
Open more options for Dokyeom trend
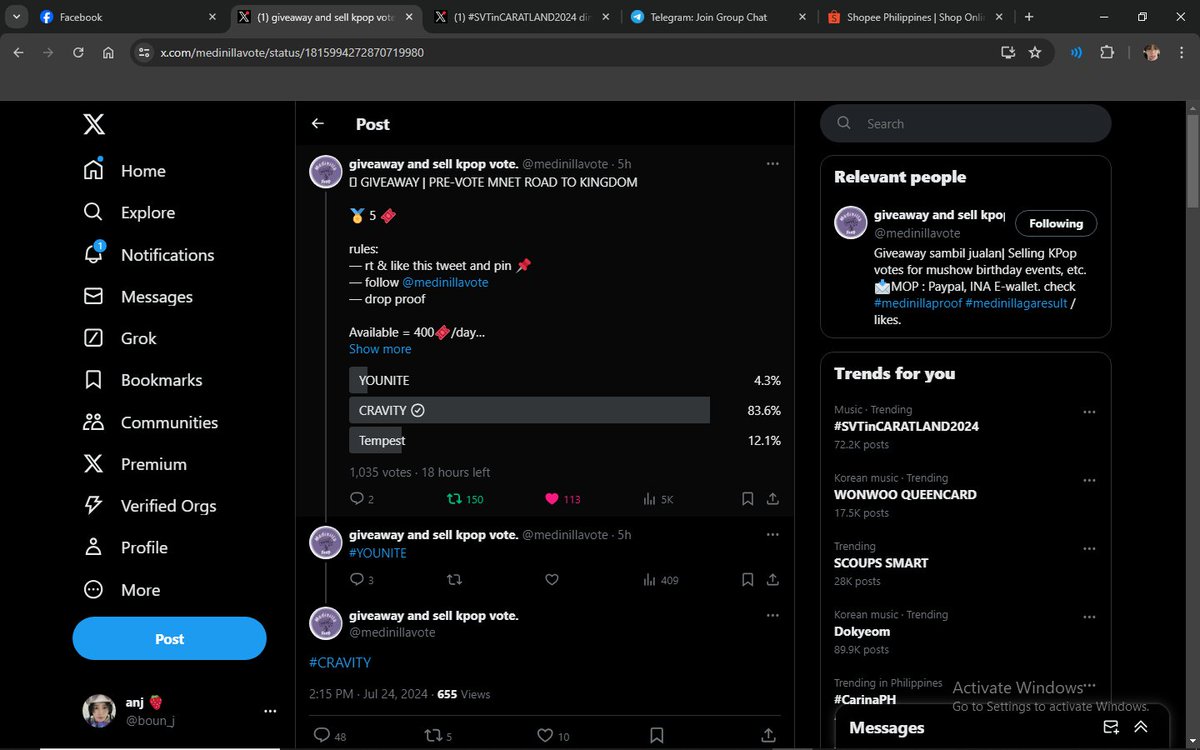(1089, 617)
